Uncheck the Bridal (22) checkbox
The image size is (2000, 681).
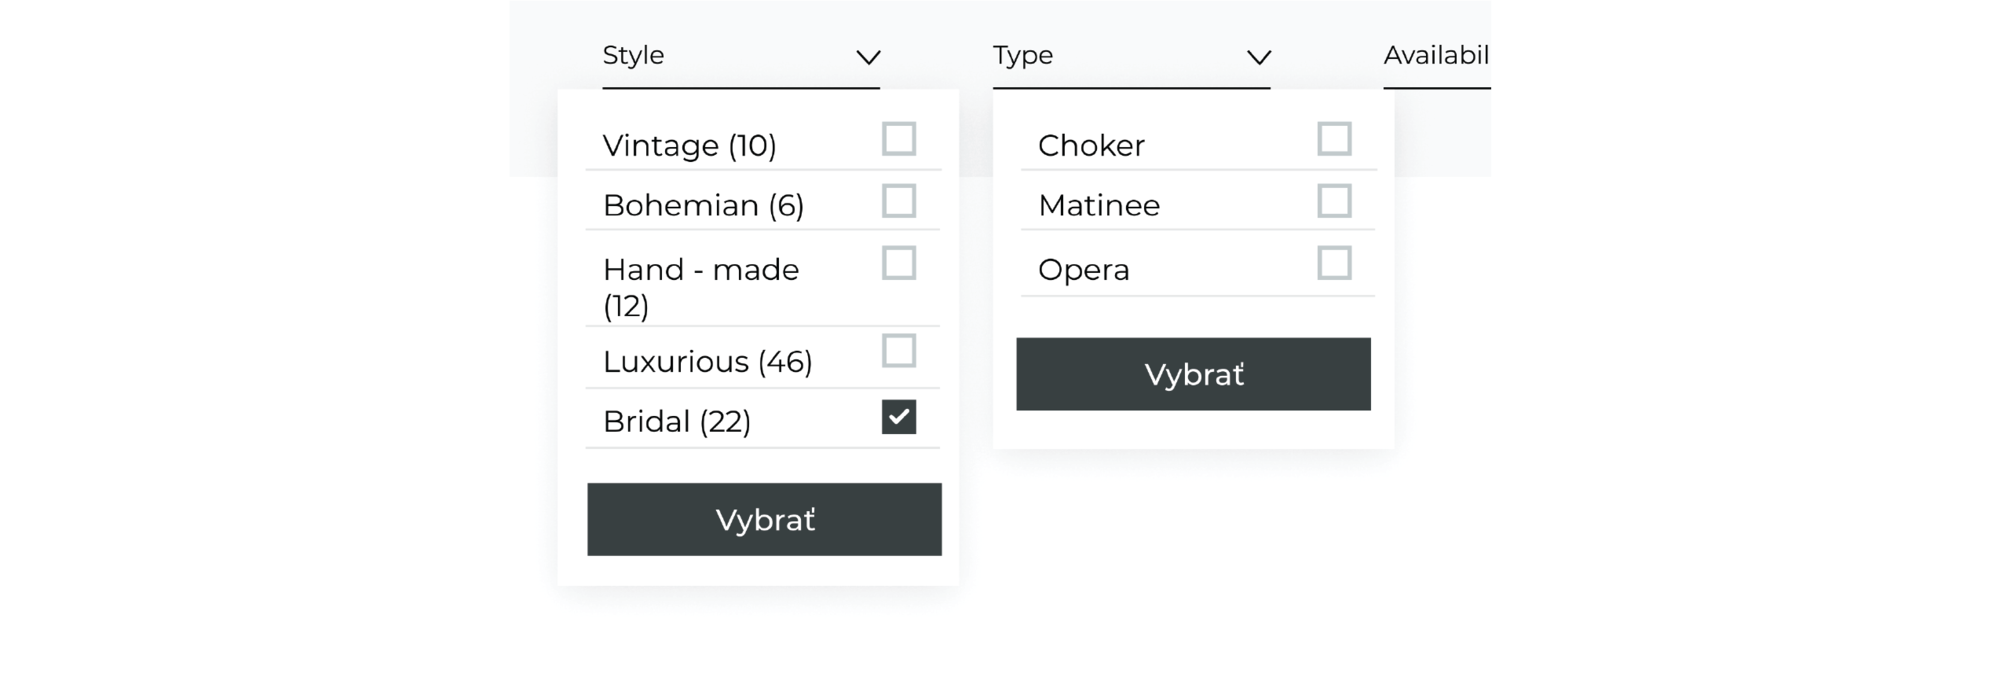[898, 417]
